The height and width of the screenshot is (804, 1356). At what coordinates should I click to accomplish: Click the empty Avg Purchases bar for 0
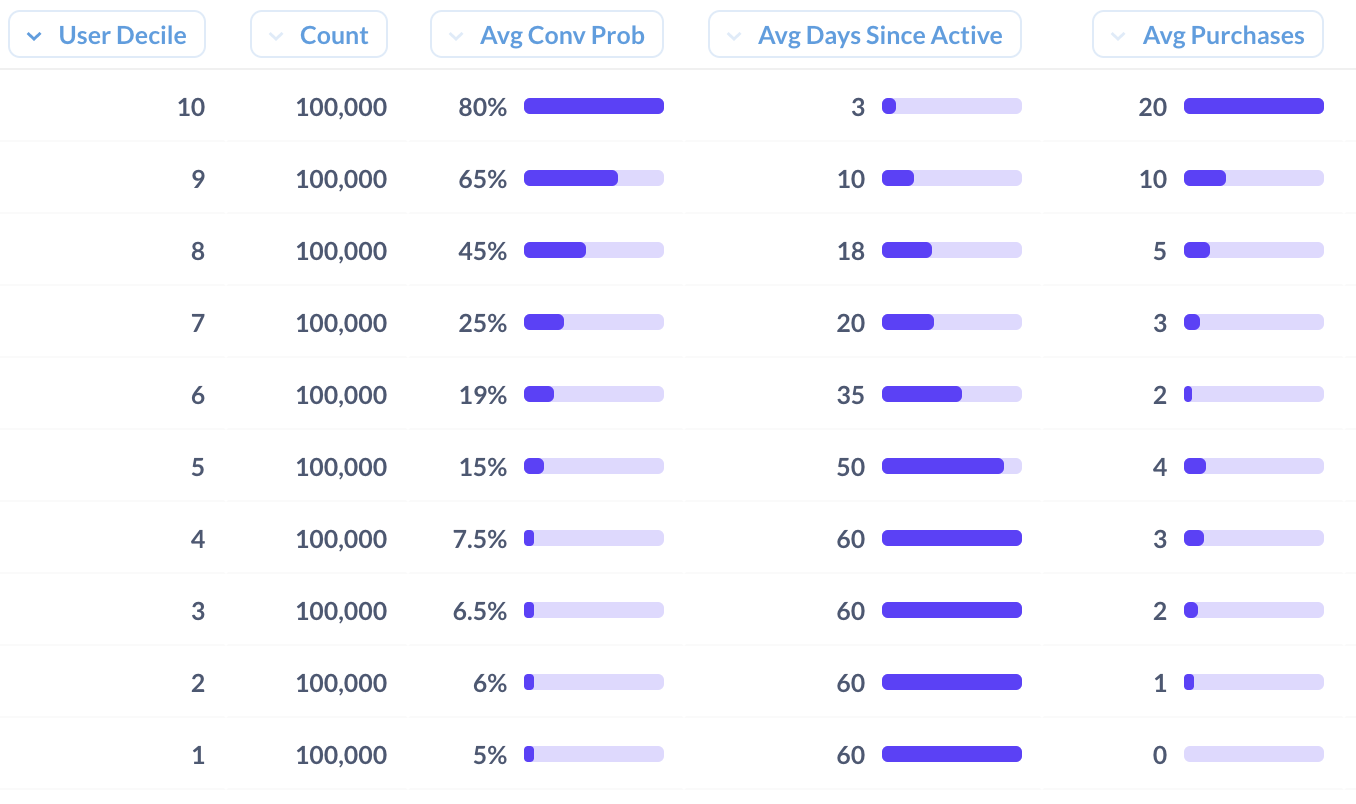tap(1254, 754)
